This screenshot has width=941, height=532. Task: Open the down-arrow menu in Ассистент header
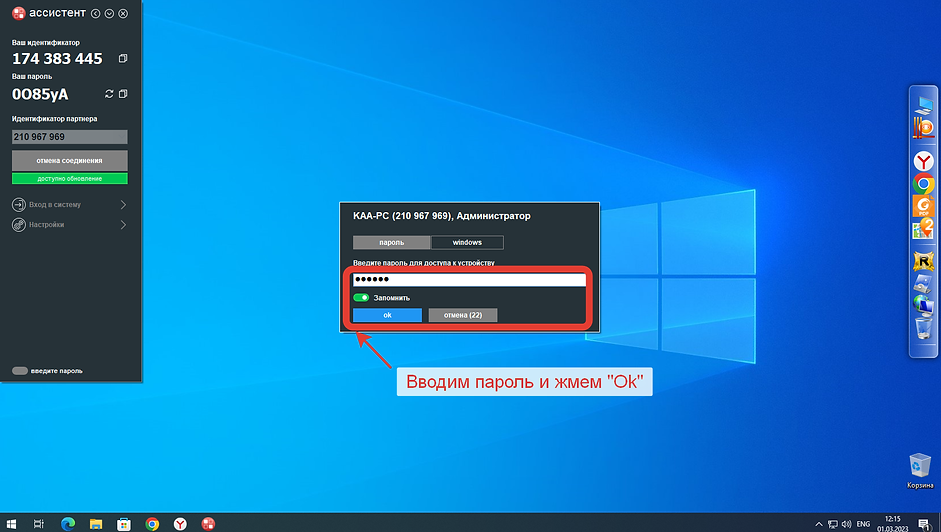109,13
